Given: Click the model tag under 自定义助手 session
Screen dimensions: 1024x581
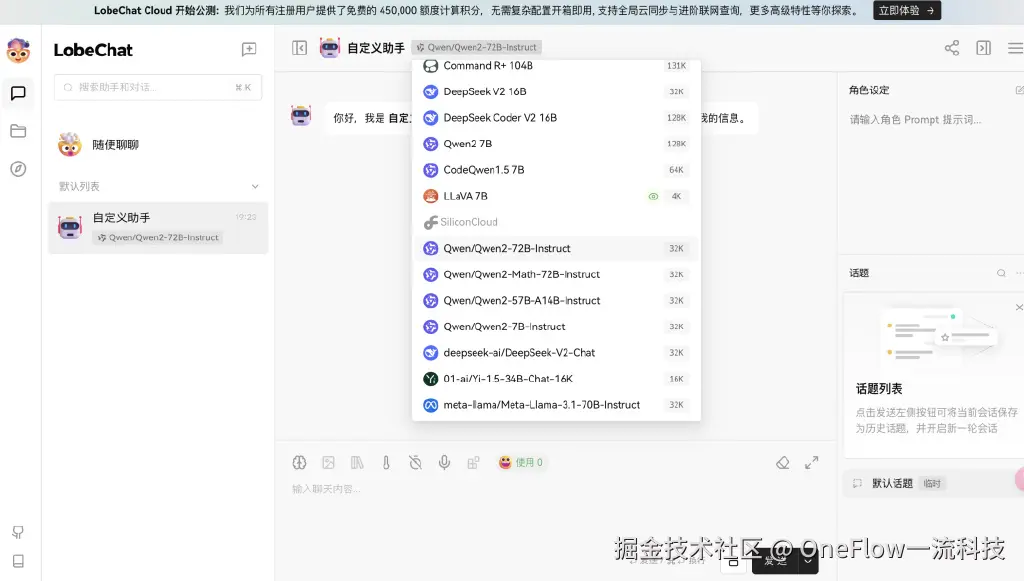Looking at the screenshot, I should 157,238.
